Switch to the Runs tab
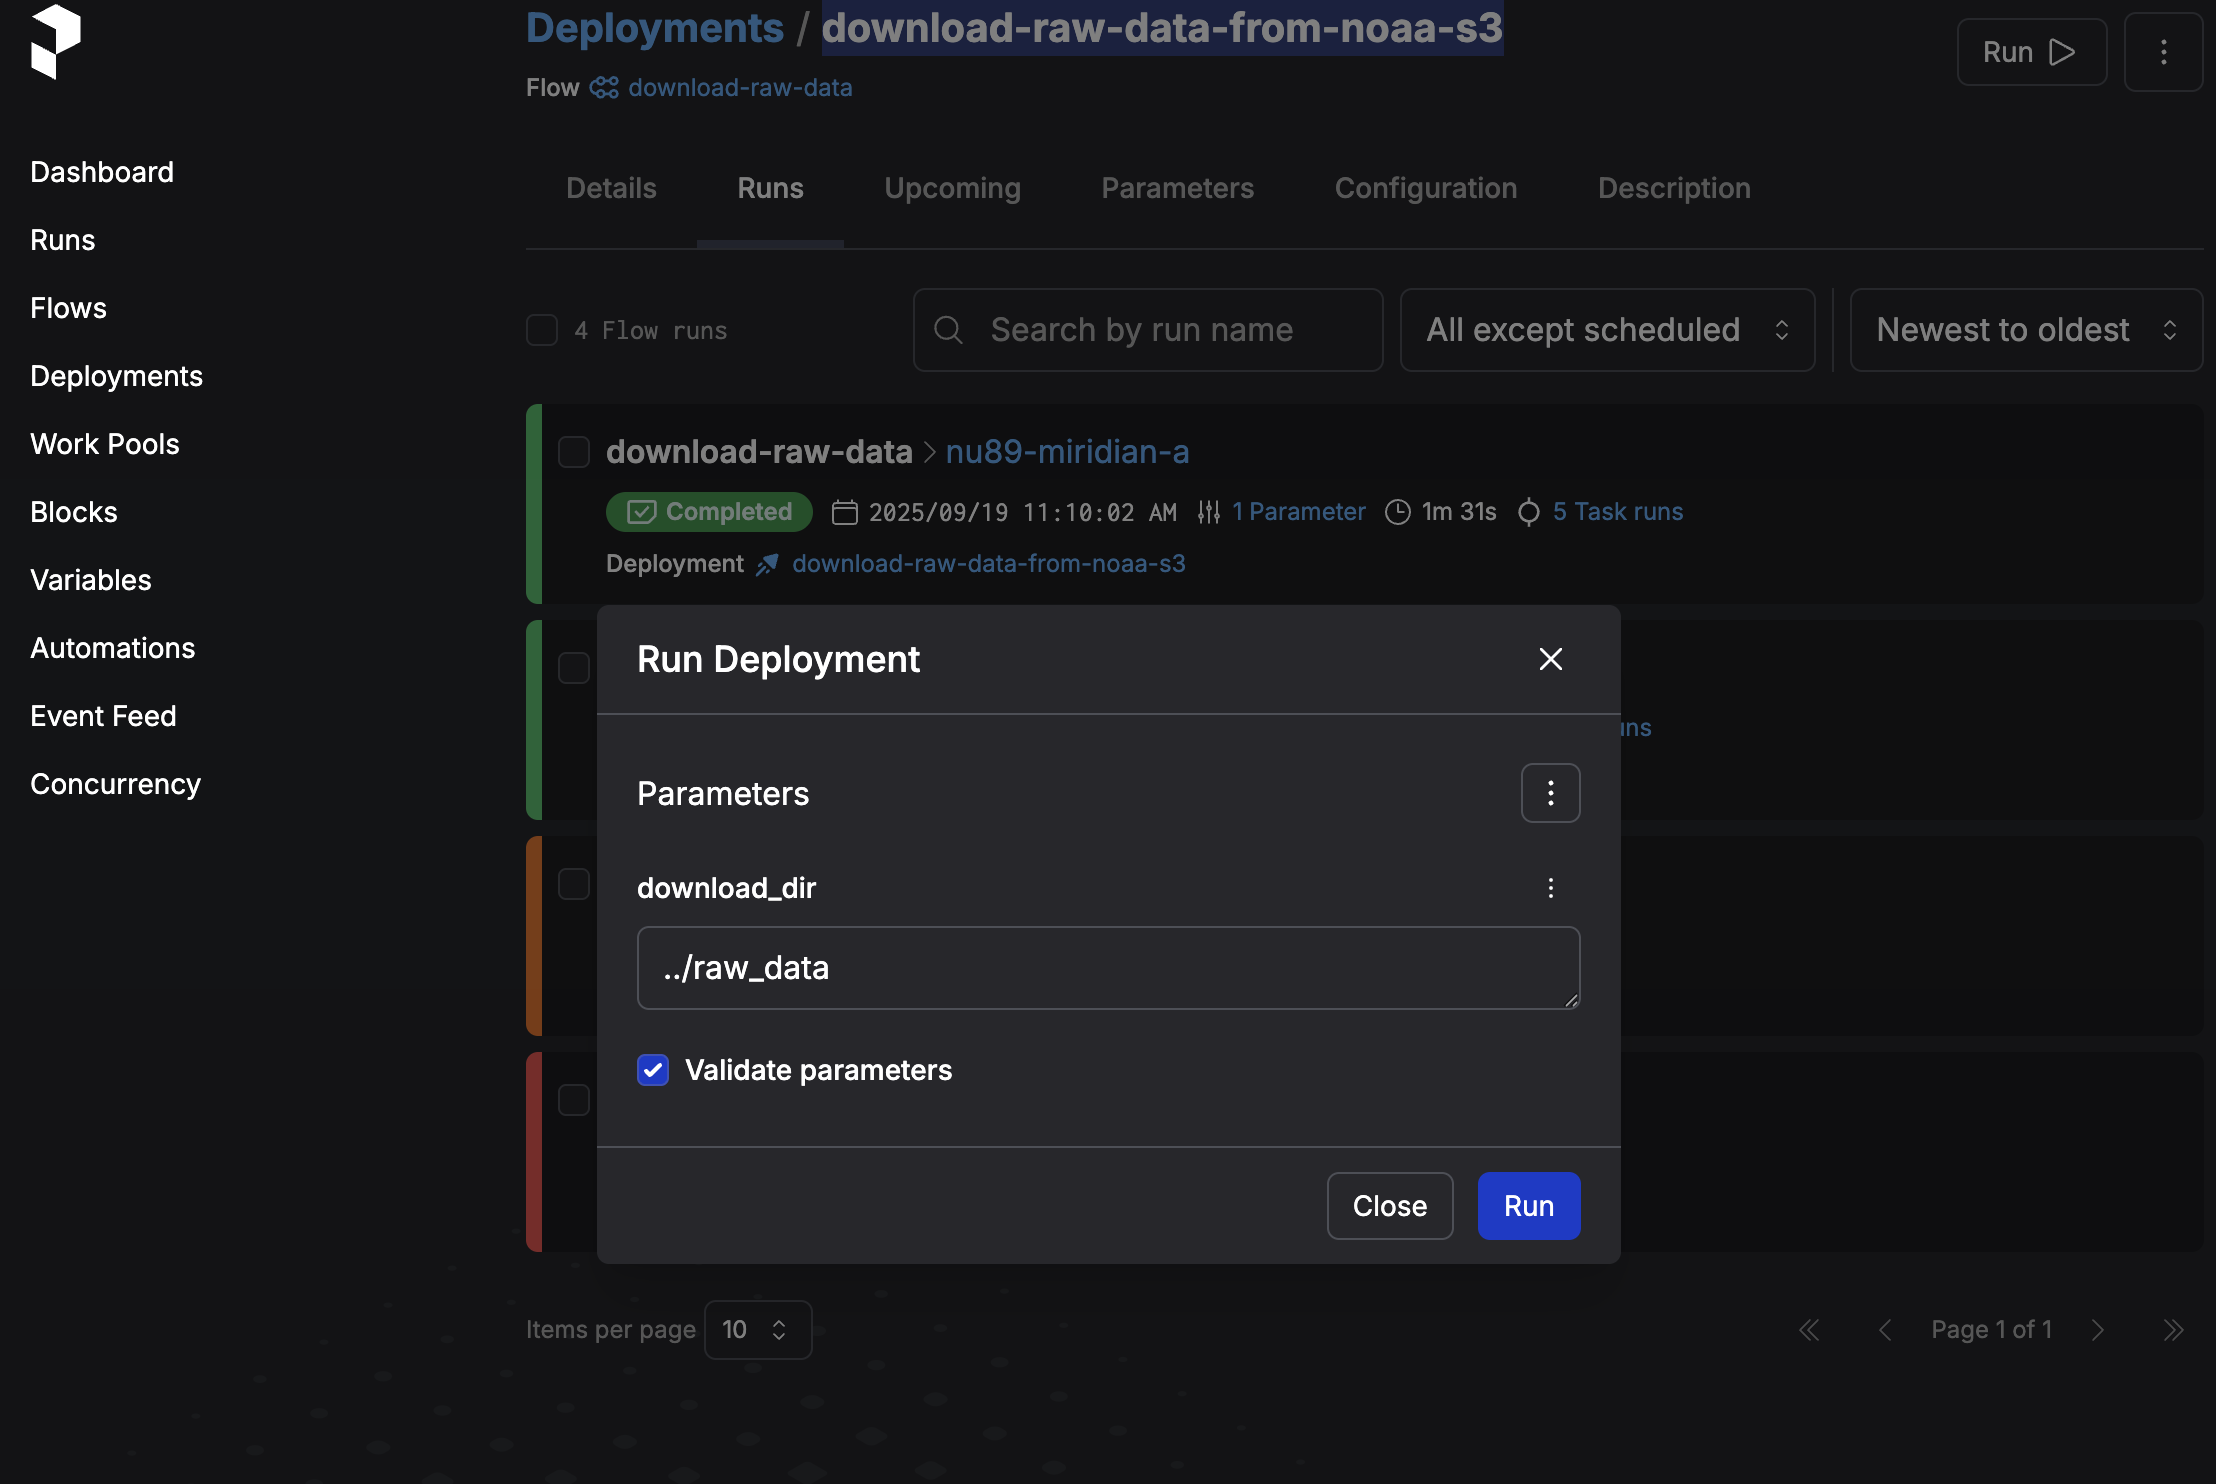The width and height of the screenshot is (2216, 1484). point(770,188)
